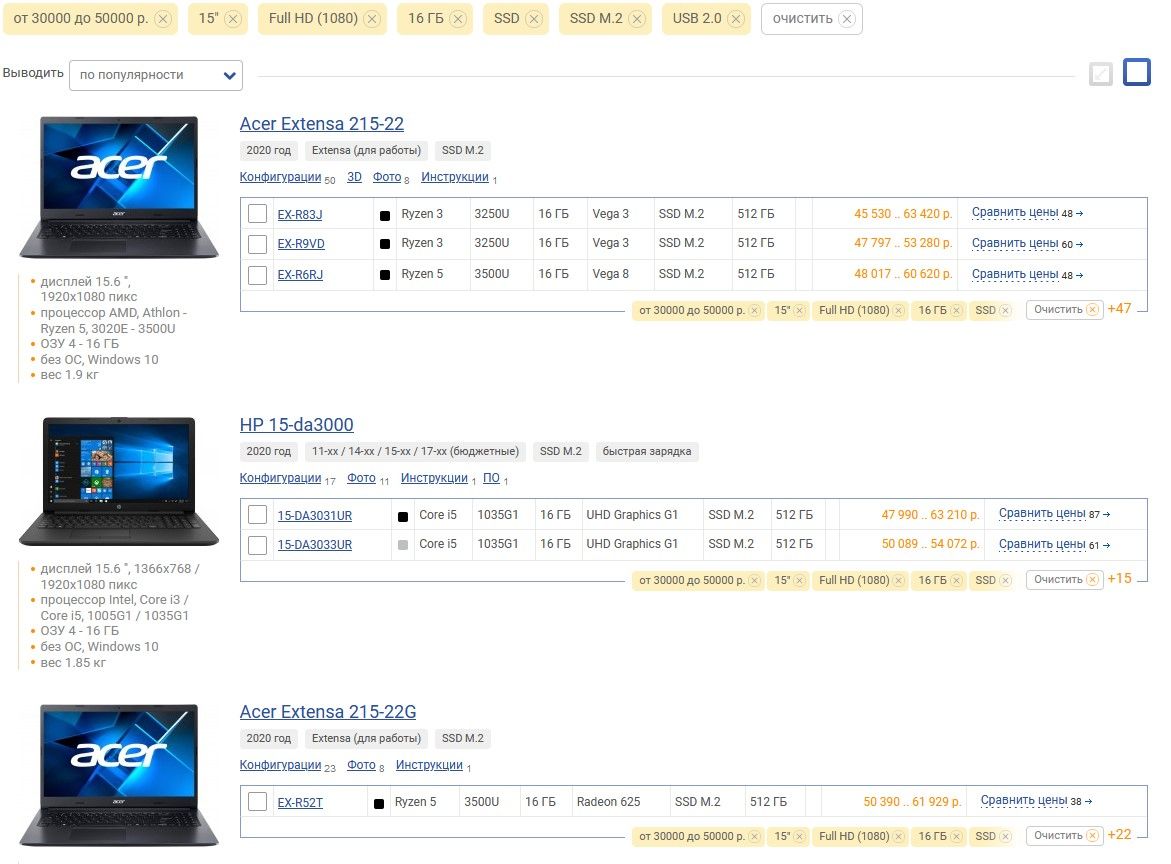Open the sort order dropdown по популярности
Screen dimensions: 1171x864
point(155,75)
